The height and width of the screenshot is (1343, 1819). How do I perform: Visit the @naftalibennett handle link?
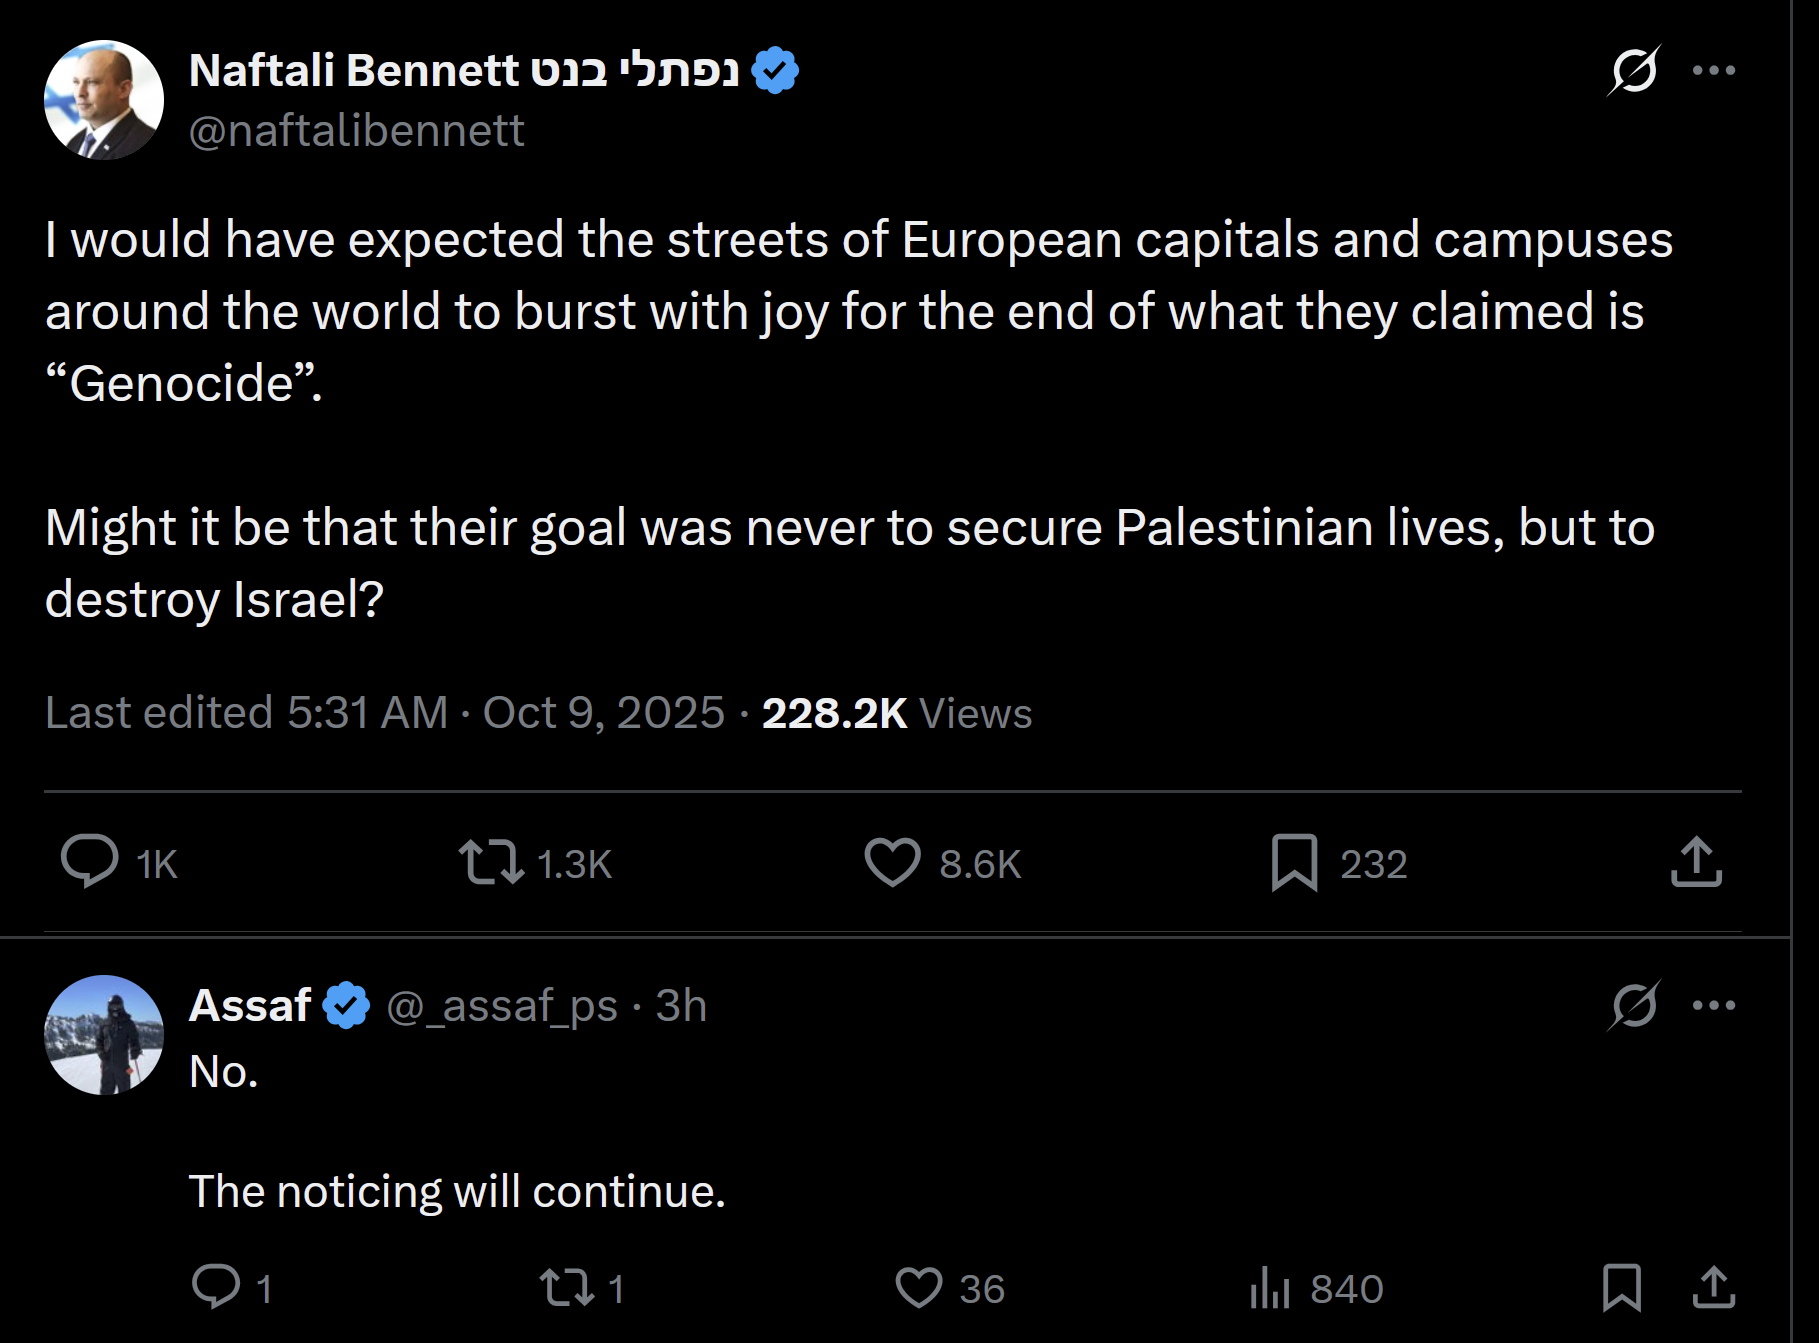(x=356, y=131)
